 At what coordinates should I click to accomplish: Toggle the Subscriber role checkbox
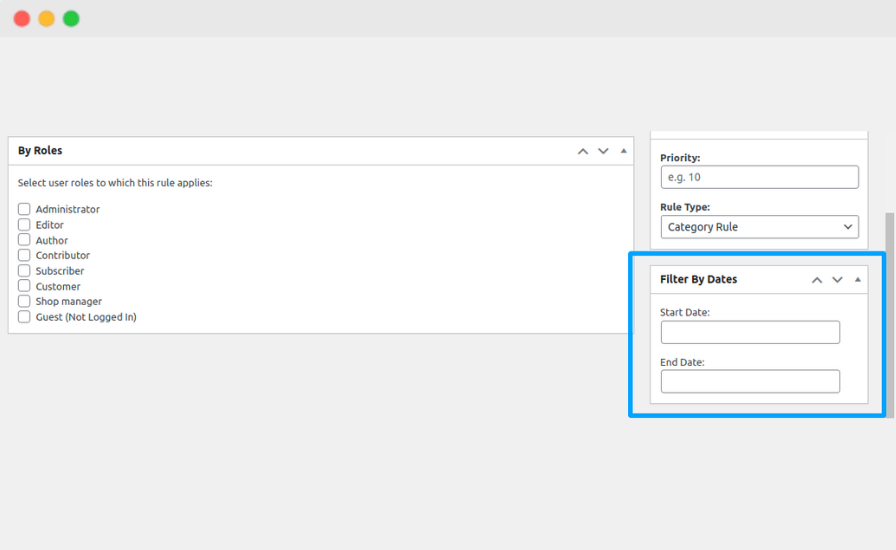(x=25, y=271)
